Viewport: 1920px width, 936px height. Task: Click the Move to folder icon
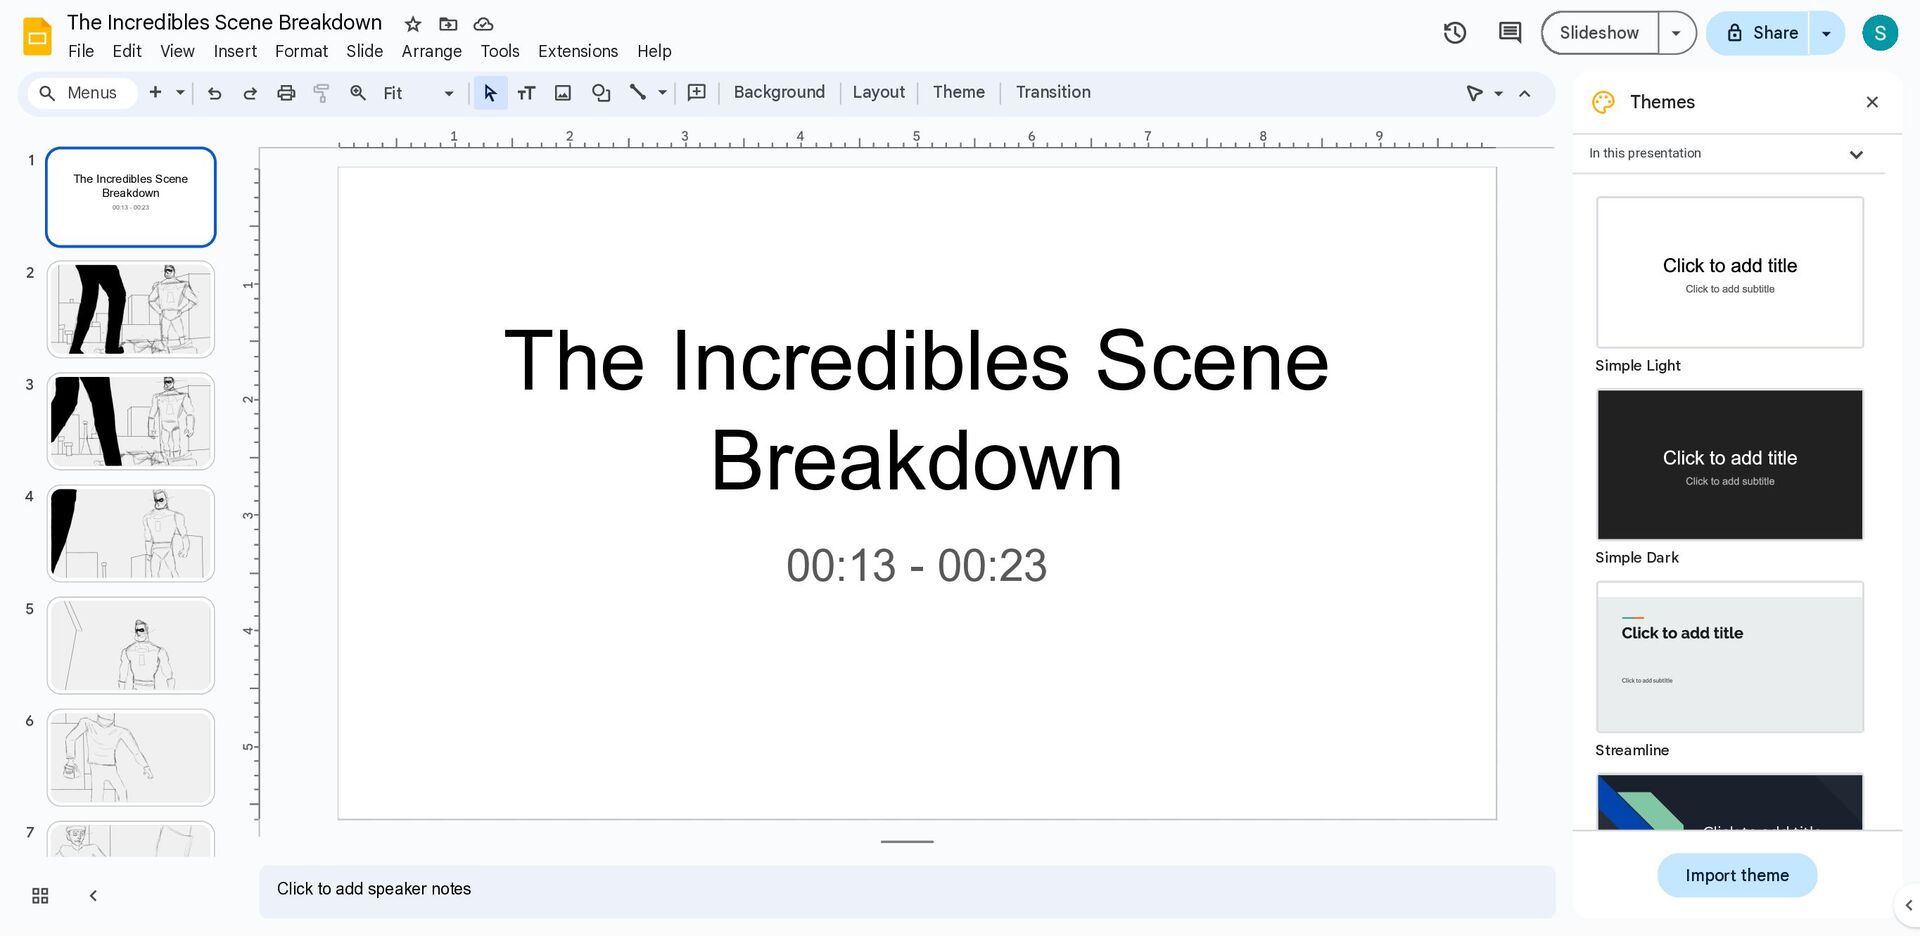(x=448, y=24)
